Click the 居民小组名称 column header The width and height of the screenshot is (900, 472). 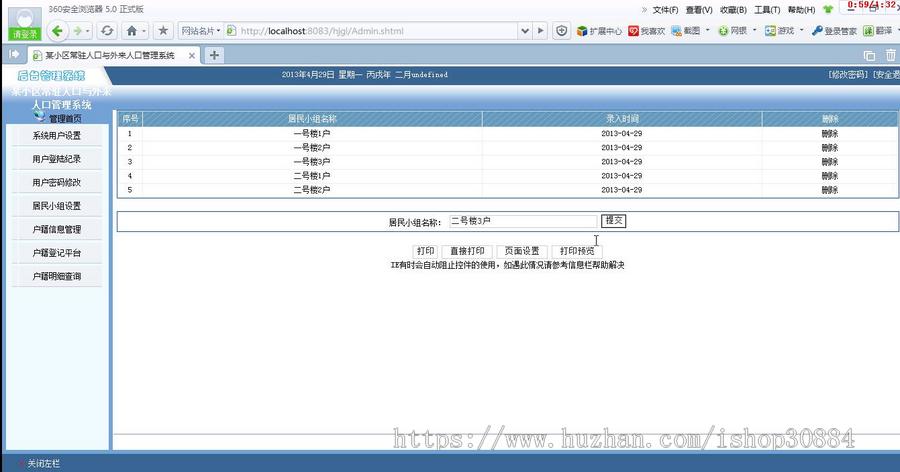pos(312,119)
